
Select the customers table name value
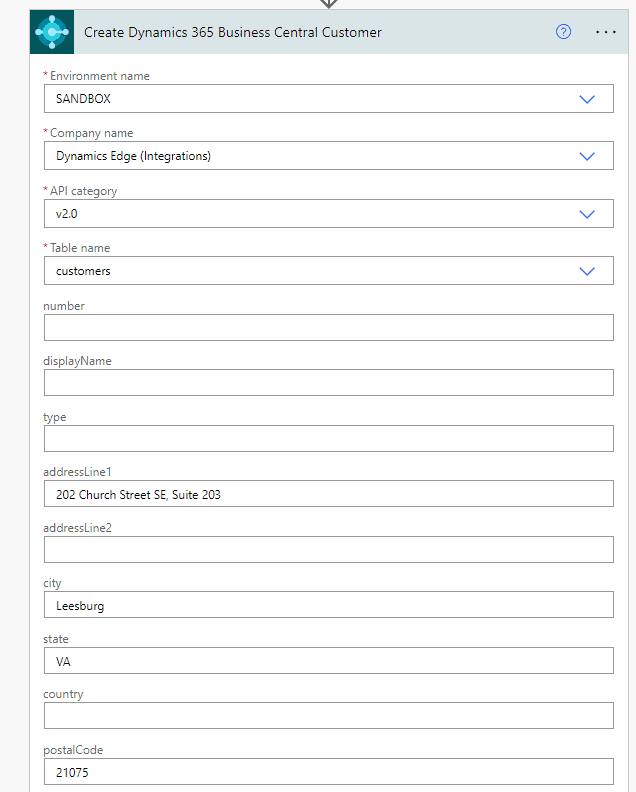(x=83, y=271)
